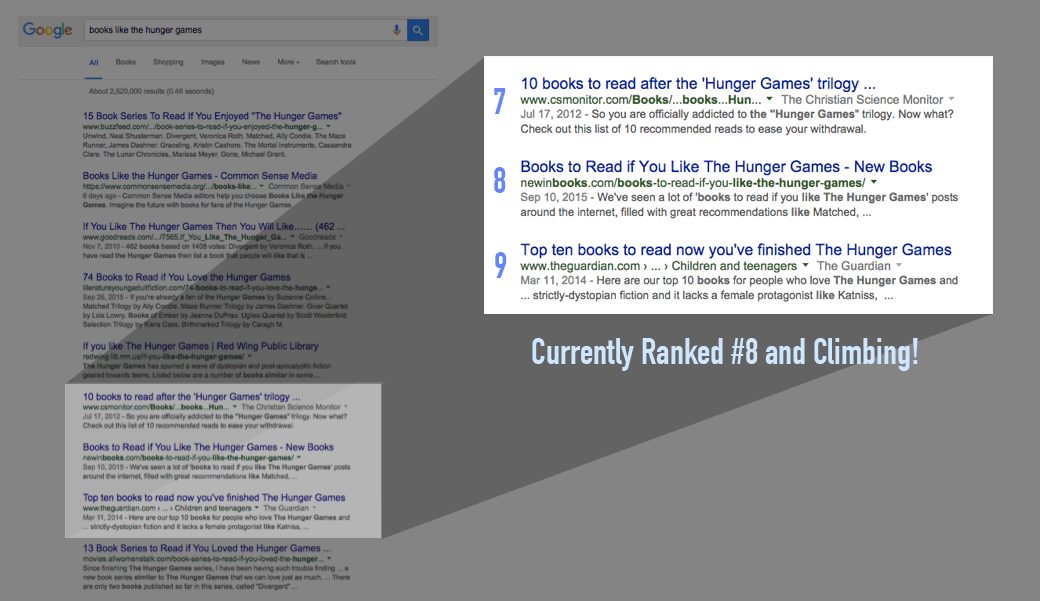Viewport: 1040px width, 601px height.
Task: Click 'The Guardian' gray label in enlarged callout
Action: (854, 266)
